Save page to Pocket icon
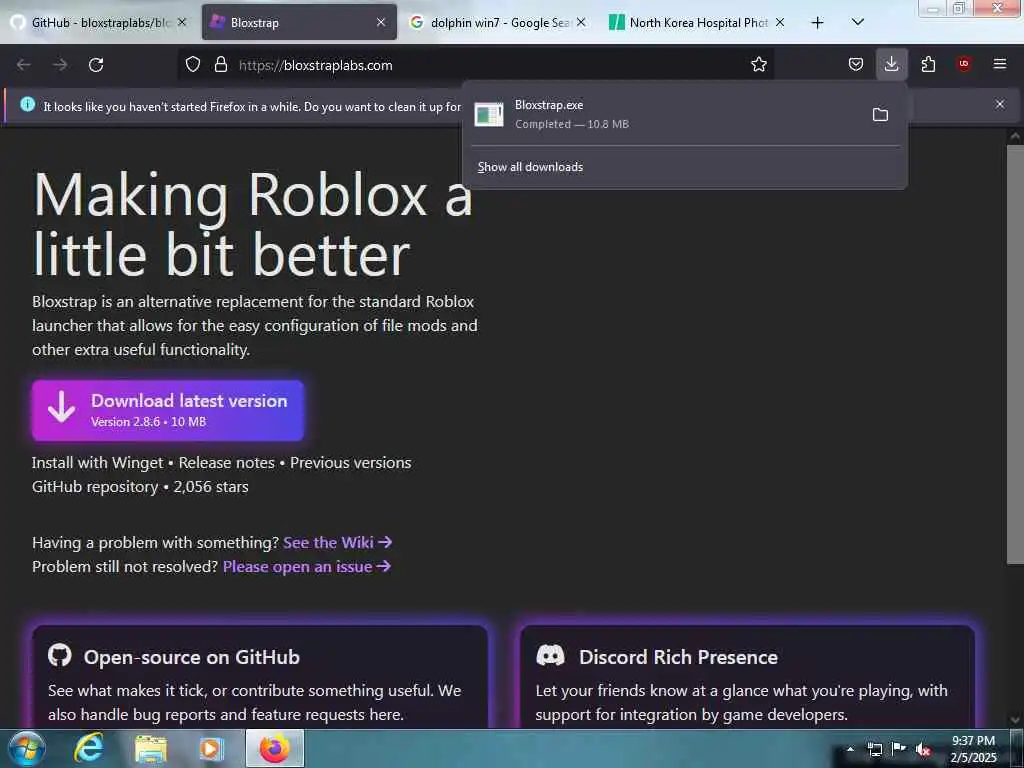 coord(856,65)
